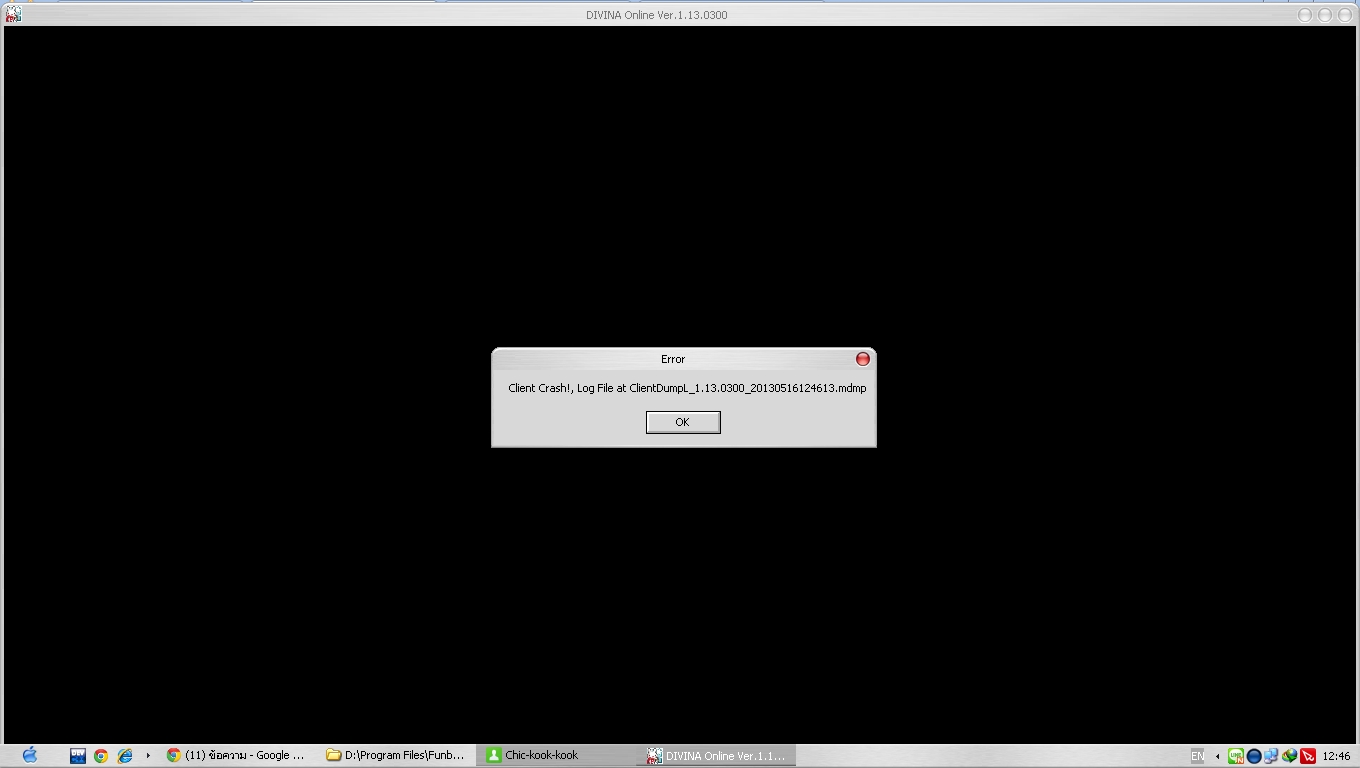Launch the DEV quick launch icon
The width and height of the screenshot is (1360, 768).
78,756
